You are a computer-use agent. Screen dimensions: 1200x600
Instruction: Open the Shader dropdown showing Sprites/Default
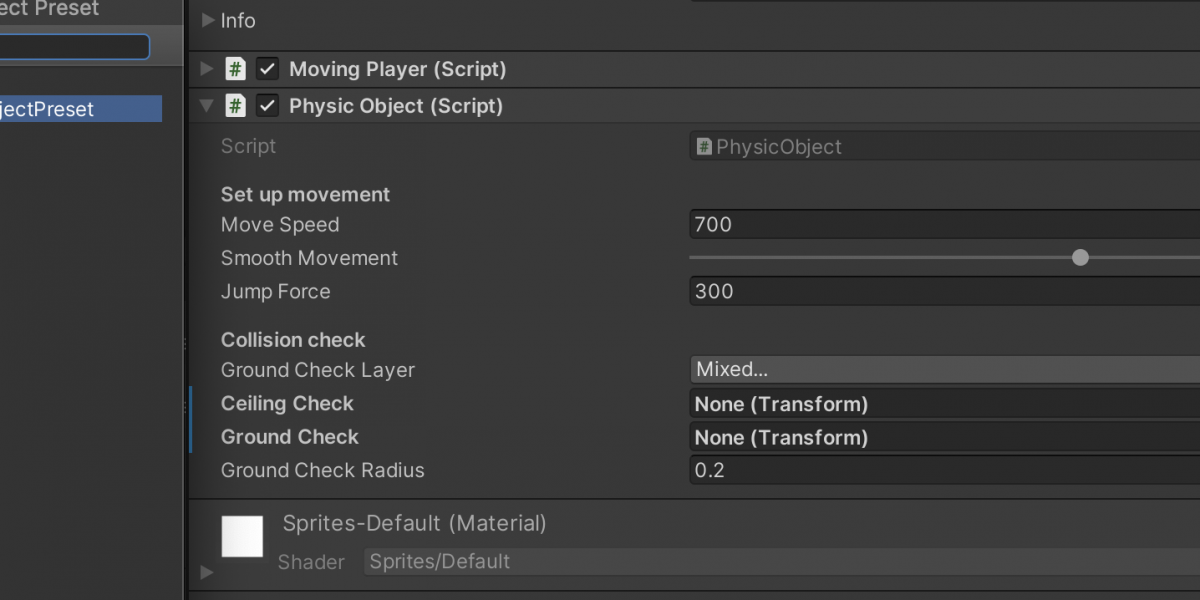click(780, 562)
